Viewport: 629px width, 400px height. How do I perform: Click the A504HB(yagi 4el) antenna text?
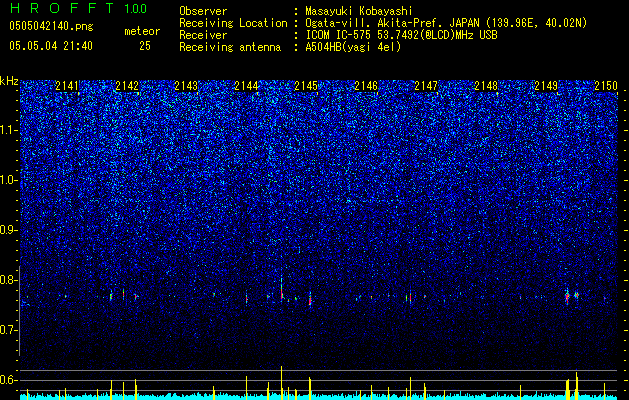353,47
